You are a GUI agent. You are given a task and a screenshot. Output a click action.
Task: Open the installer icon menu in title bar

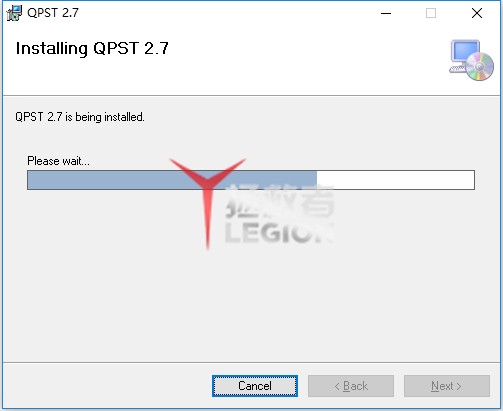pyautogui.click(x=14, y=13)
